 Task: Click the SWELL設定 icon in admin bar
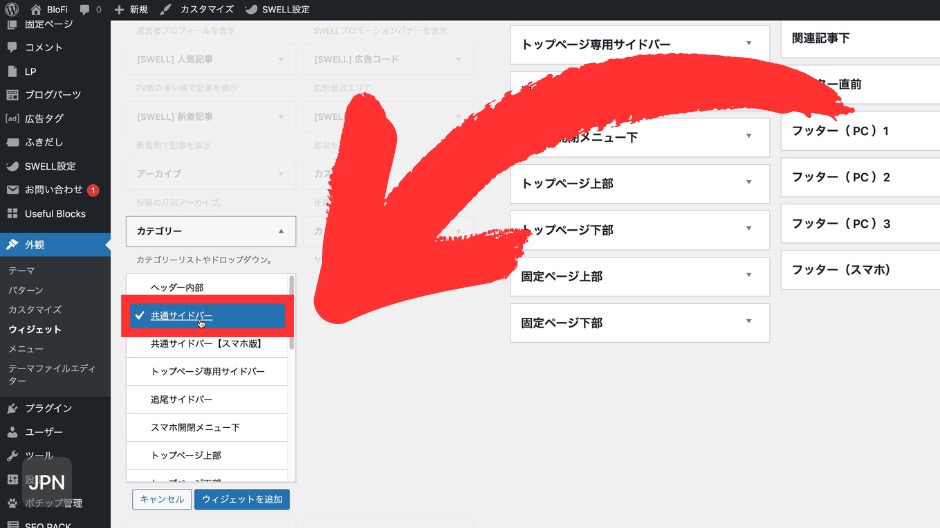tap(251, 9)
